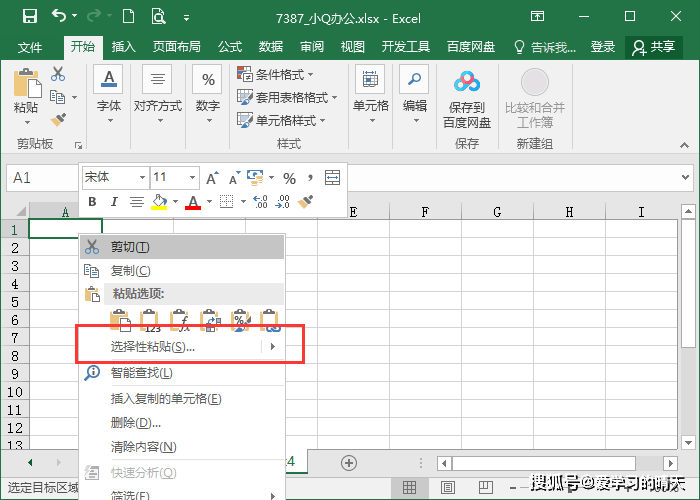Choose Paste Formulas (fx) paste option

click(x=180, y=321)
